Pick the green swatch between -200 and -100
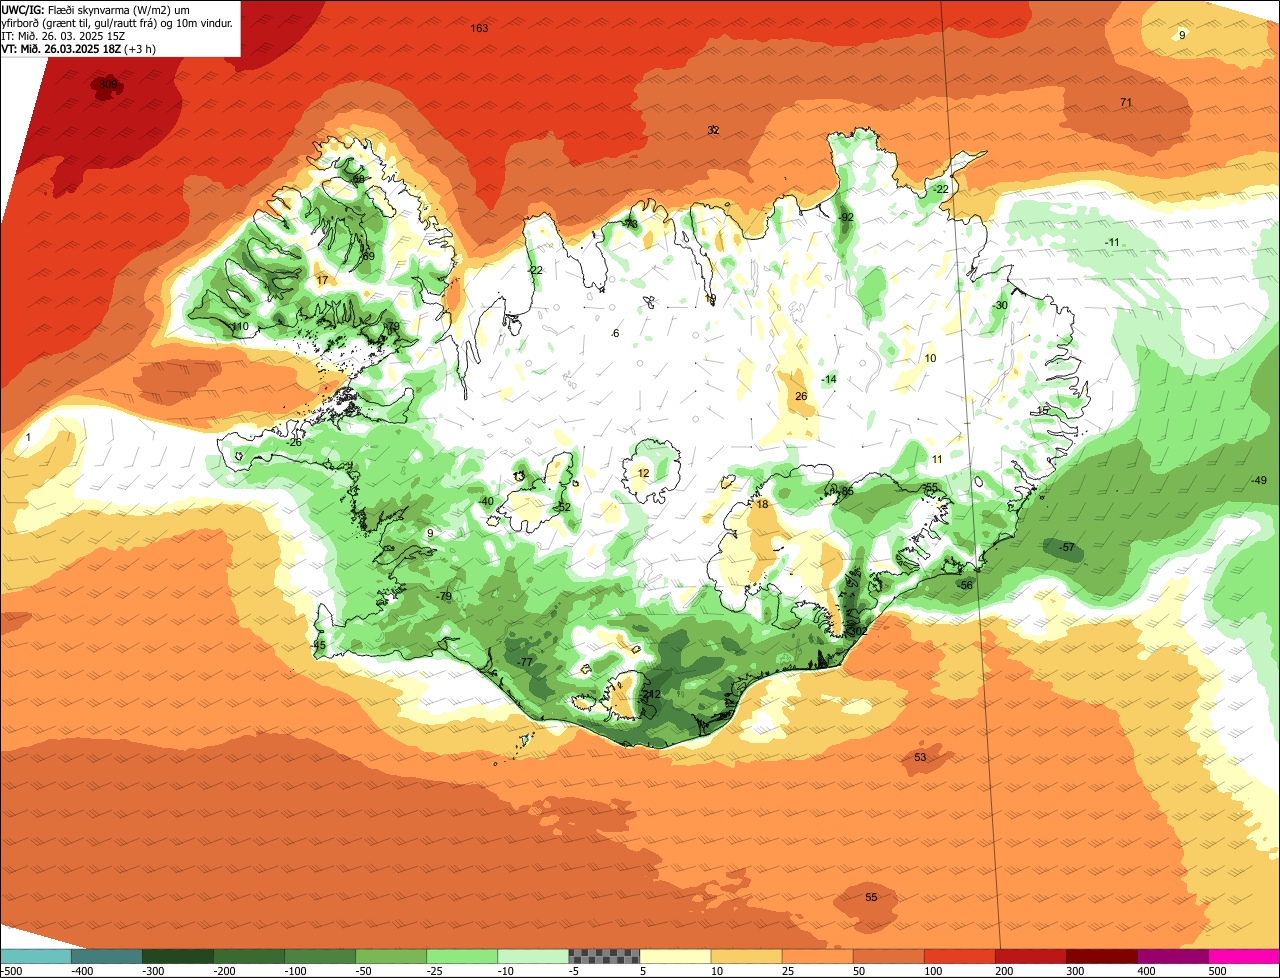 pos(249,956)
